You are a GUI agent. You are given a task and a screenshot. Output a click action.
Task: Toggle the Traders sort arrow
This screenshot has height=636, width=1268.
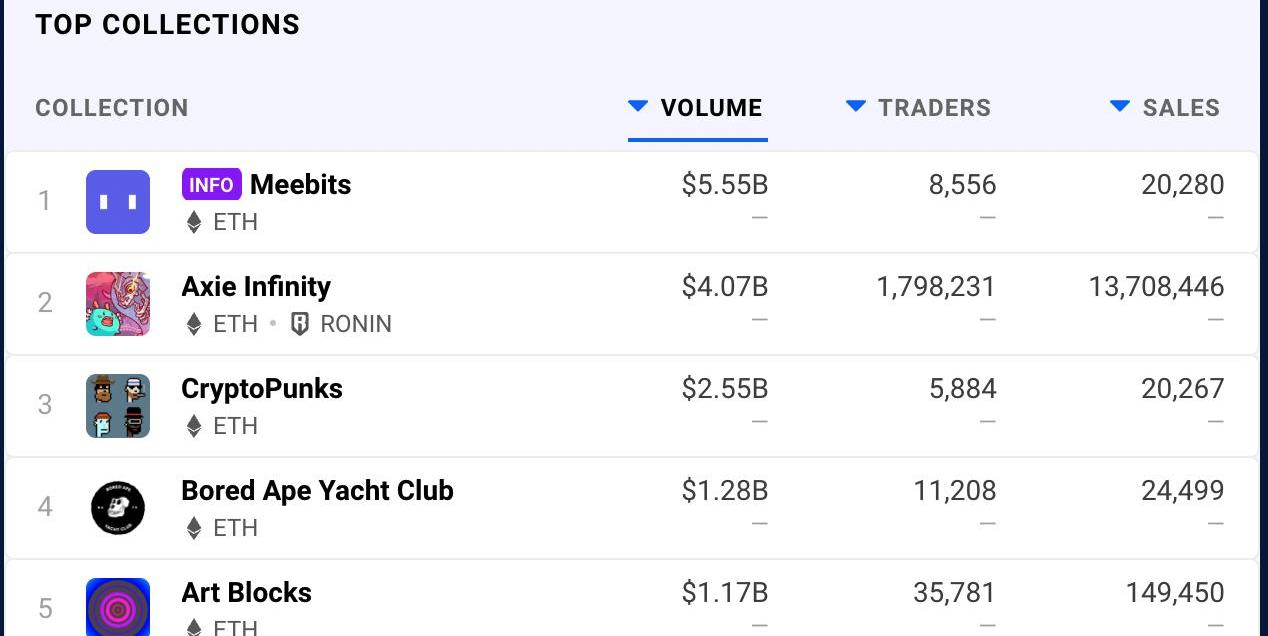pos(856,106)
